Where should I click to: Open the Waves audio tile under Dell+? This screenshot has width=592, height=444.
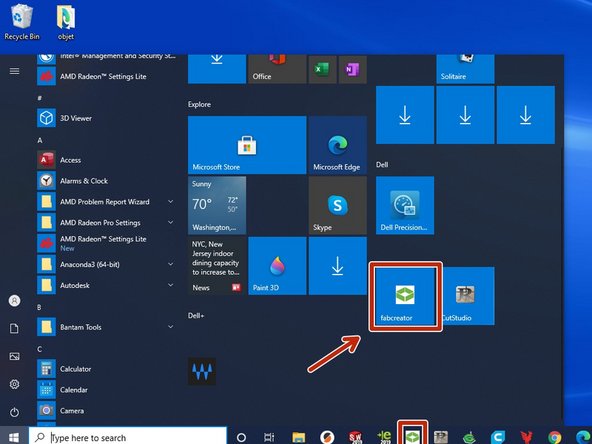click(202, 372)
